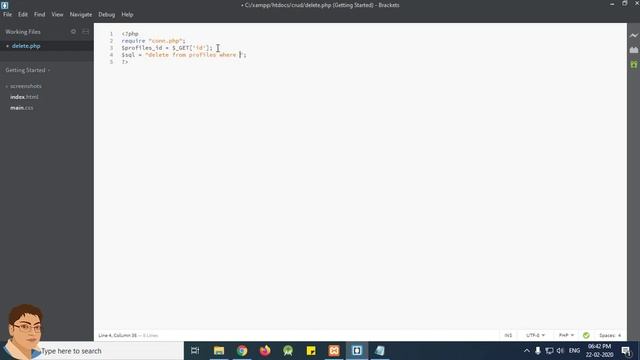Open Sticky Notes from taskbar
This screenshot has width=640, height=360.
tap(311, 351)
